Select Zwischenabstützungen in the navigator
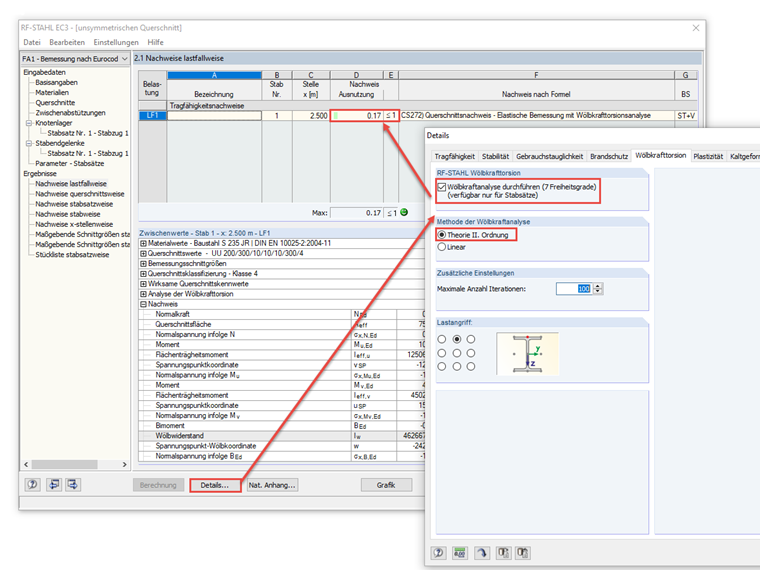Image resolution: width=760 pixels, height=570 pixels. 70,113
